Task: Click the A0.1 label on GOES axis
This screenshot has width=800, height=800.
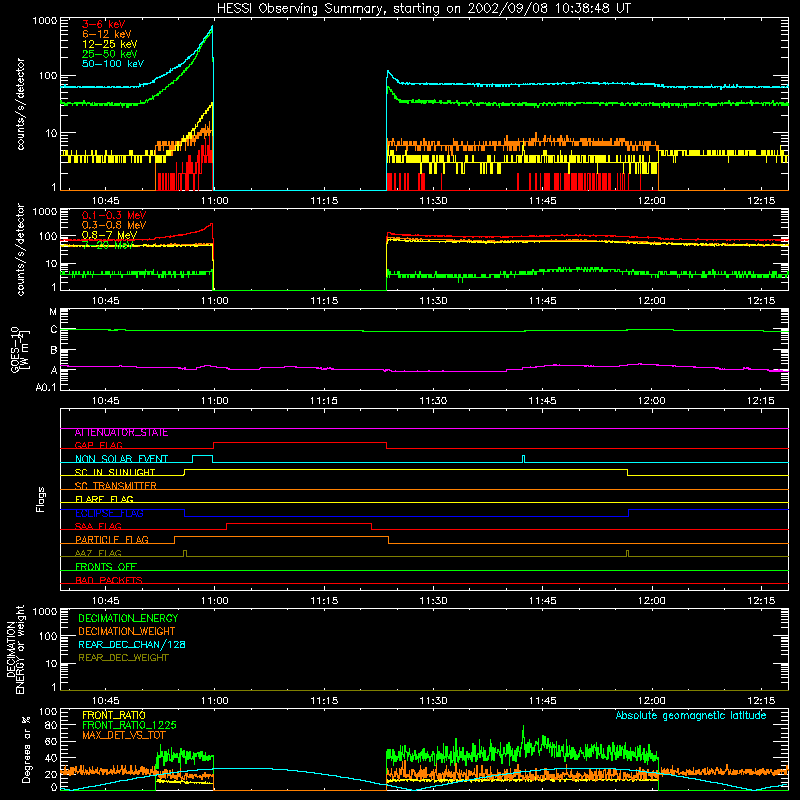Action: 46,387
